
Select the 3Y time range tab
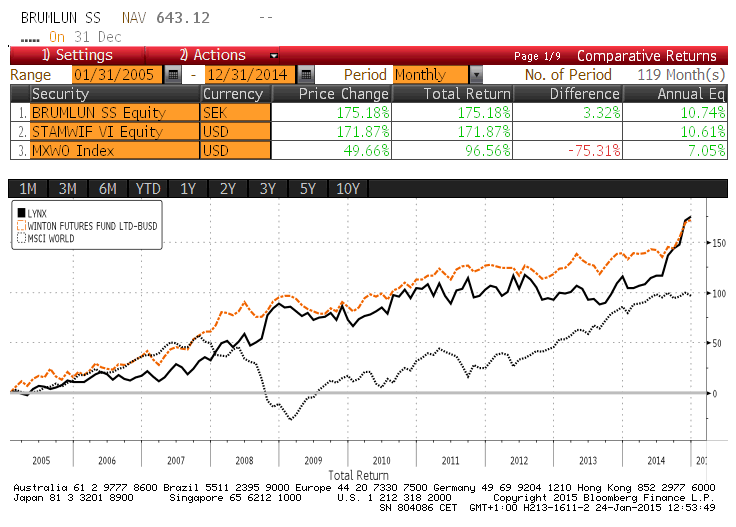pyautogui.click(x=268, y=189)
